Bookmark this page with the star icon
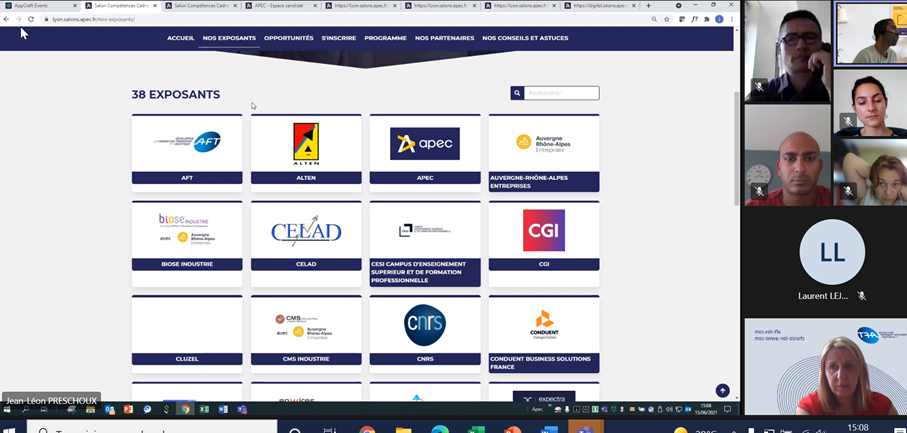The height and width of the screenshot is (433, 907). [666, 19]
